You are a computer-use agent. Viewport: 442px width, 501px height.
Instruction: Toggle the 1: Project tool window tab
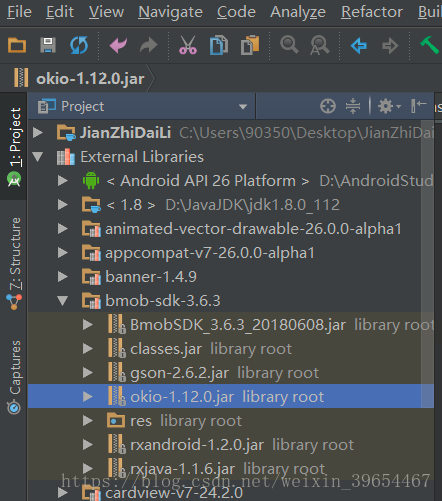(14, 147)
